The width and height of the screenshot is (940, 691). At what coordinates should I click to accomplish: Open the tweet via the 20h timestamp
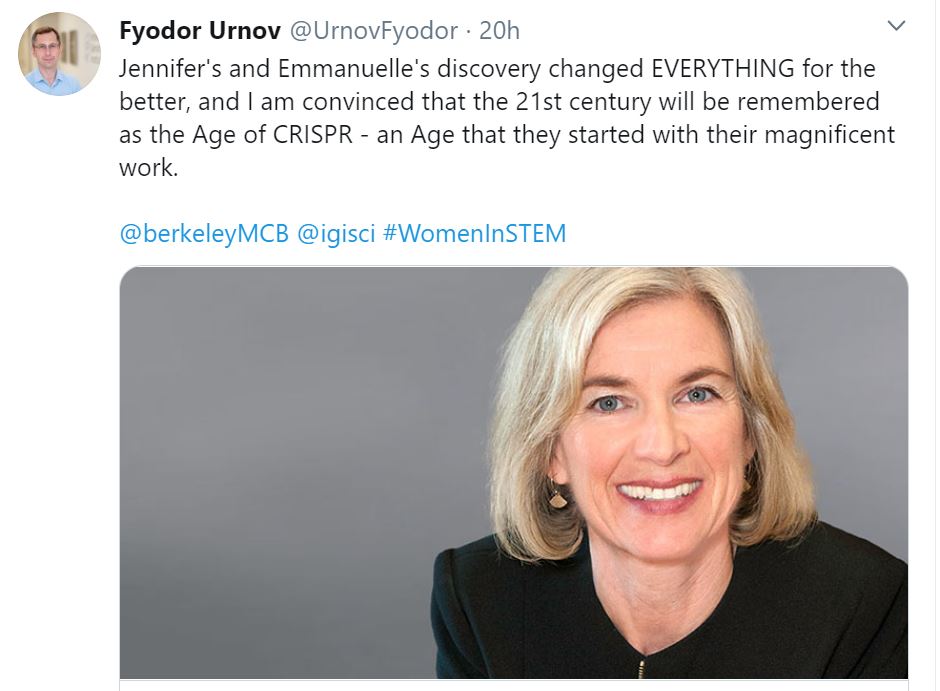point(499,31)
